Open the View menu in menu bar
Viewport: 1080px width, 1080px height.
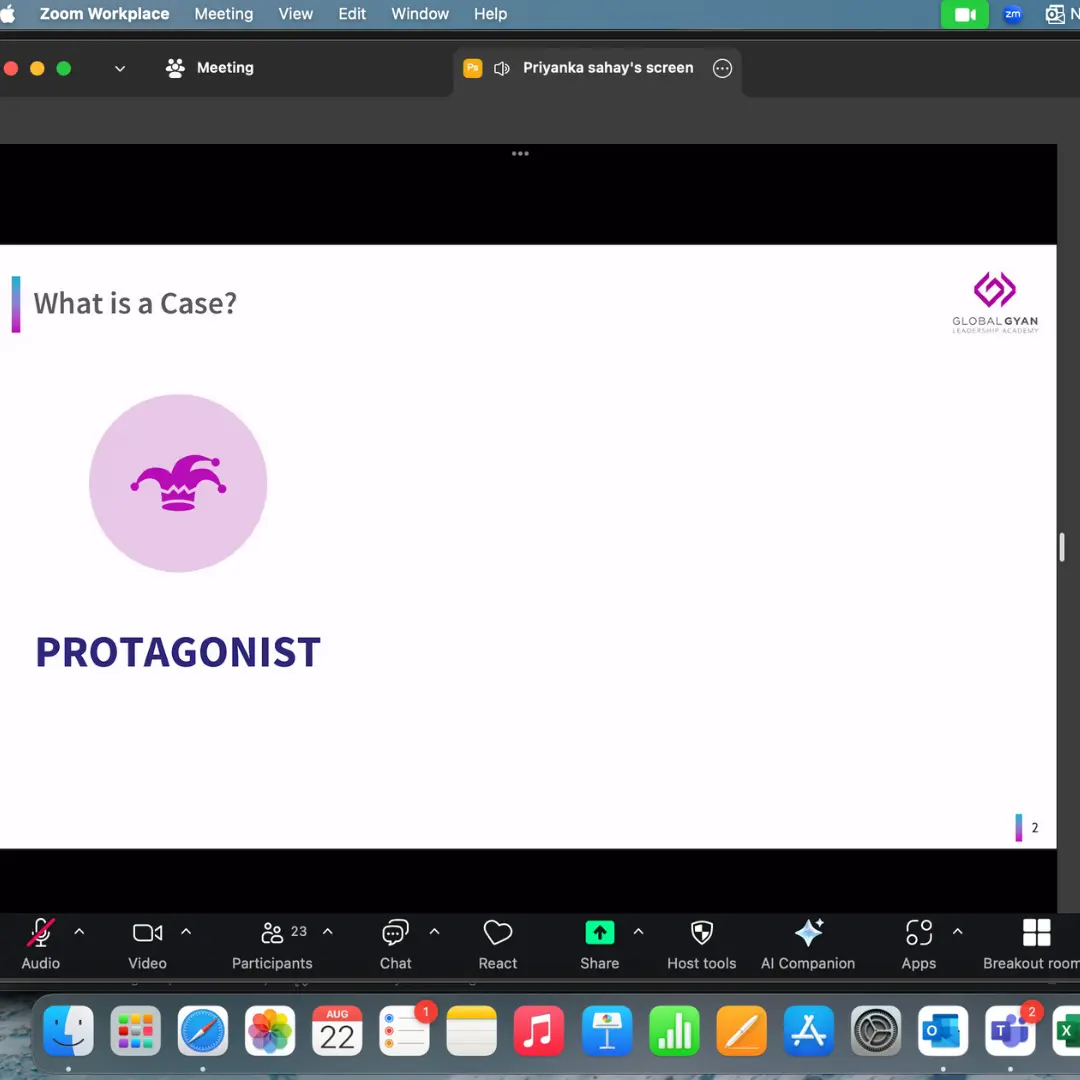[x=295, y=14]
